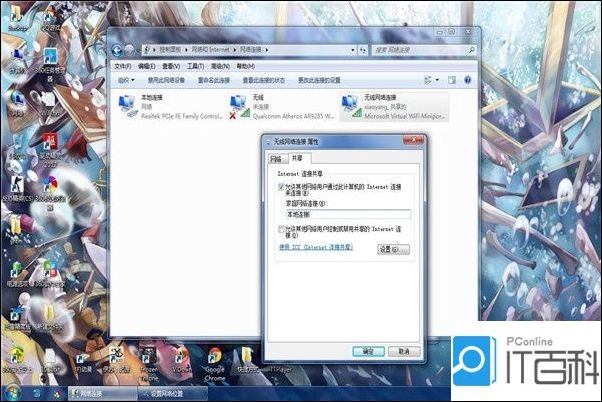Open the view options dropdown arrow
The width and height of the screenshot is (602, 402).
(437, 80)
